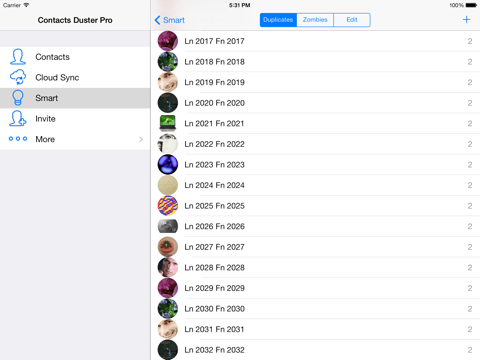This screenshot has height=360, width=480.
Task: Select row text Ln 2022 Fn 2022
Action: coord(214,144)
